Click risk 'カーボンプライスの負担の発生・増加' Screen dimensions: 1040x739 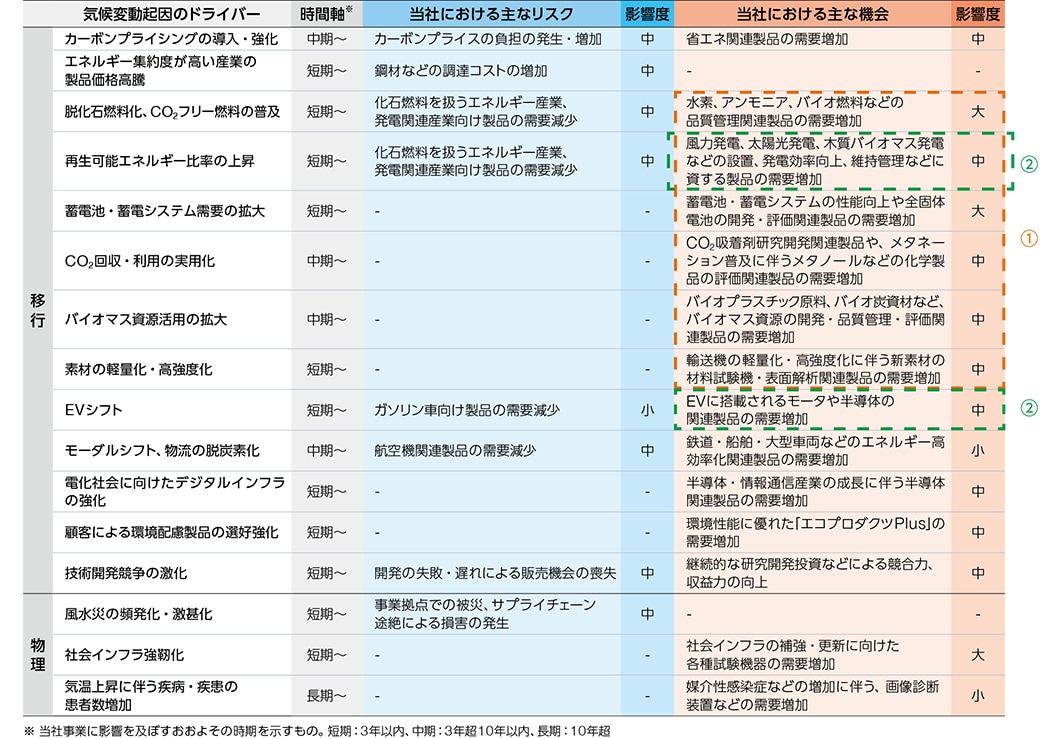coord(488,39)
